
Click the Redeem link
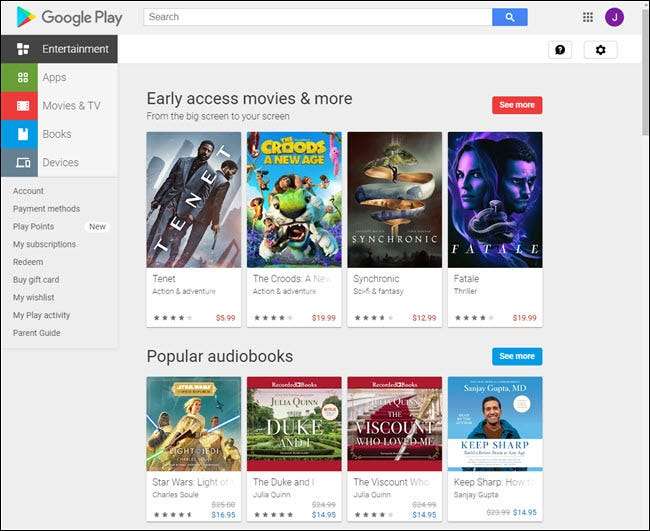click(x=28, y=262)
